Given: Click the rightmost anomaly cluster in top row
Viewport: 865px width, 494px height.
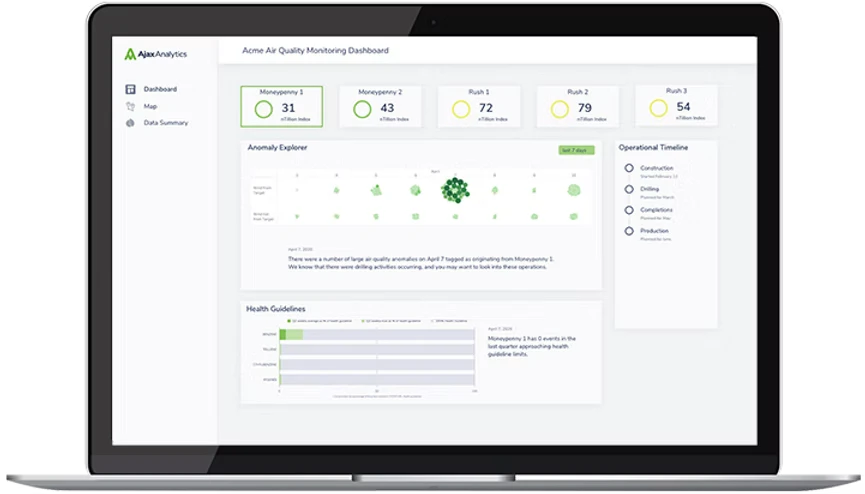Looking at the screenshot, I should click(x=573, y=189).
